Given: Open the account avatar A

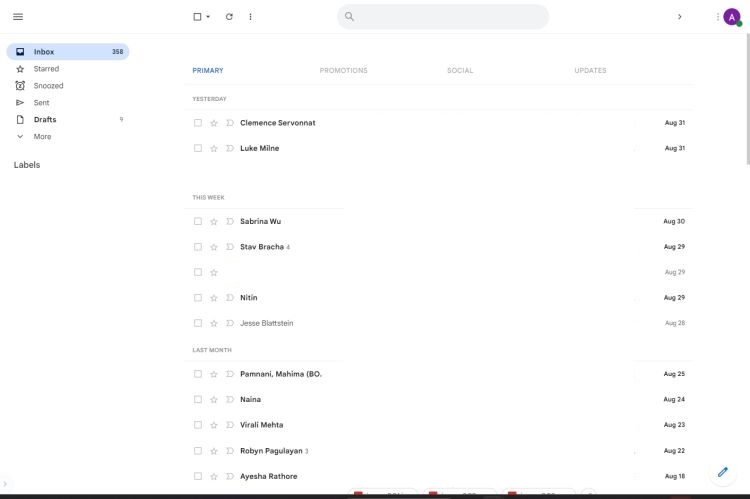Looking at the screenshot, I should (732, 16).
